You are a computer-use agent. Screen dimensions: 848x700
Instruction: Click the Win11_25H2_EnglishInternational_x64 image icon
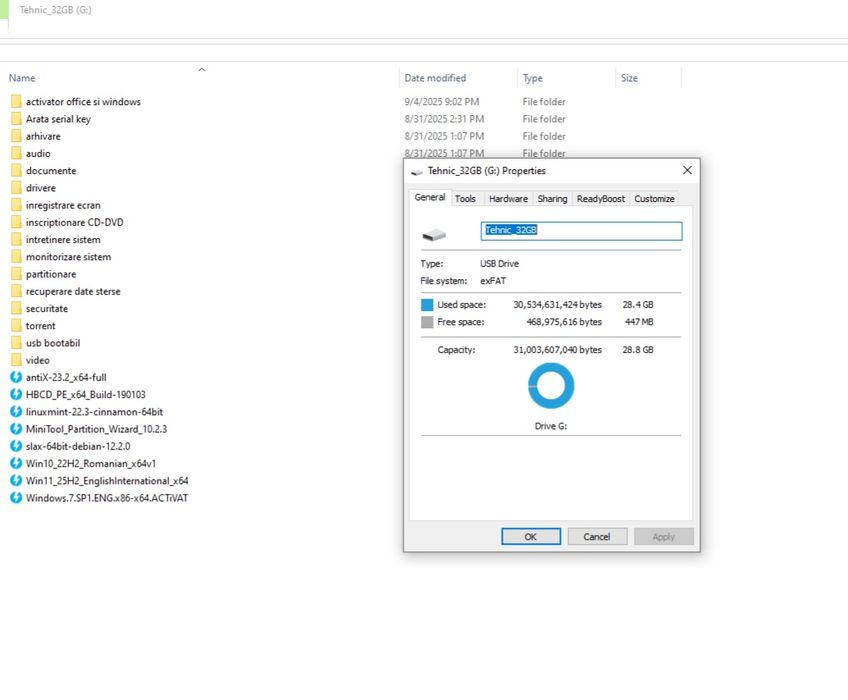16,481
